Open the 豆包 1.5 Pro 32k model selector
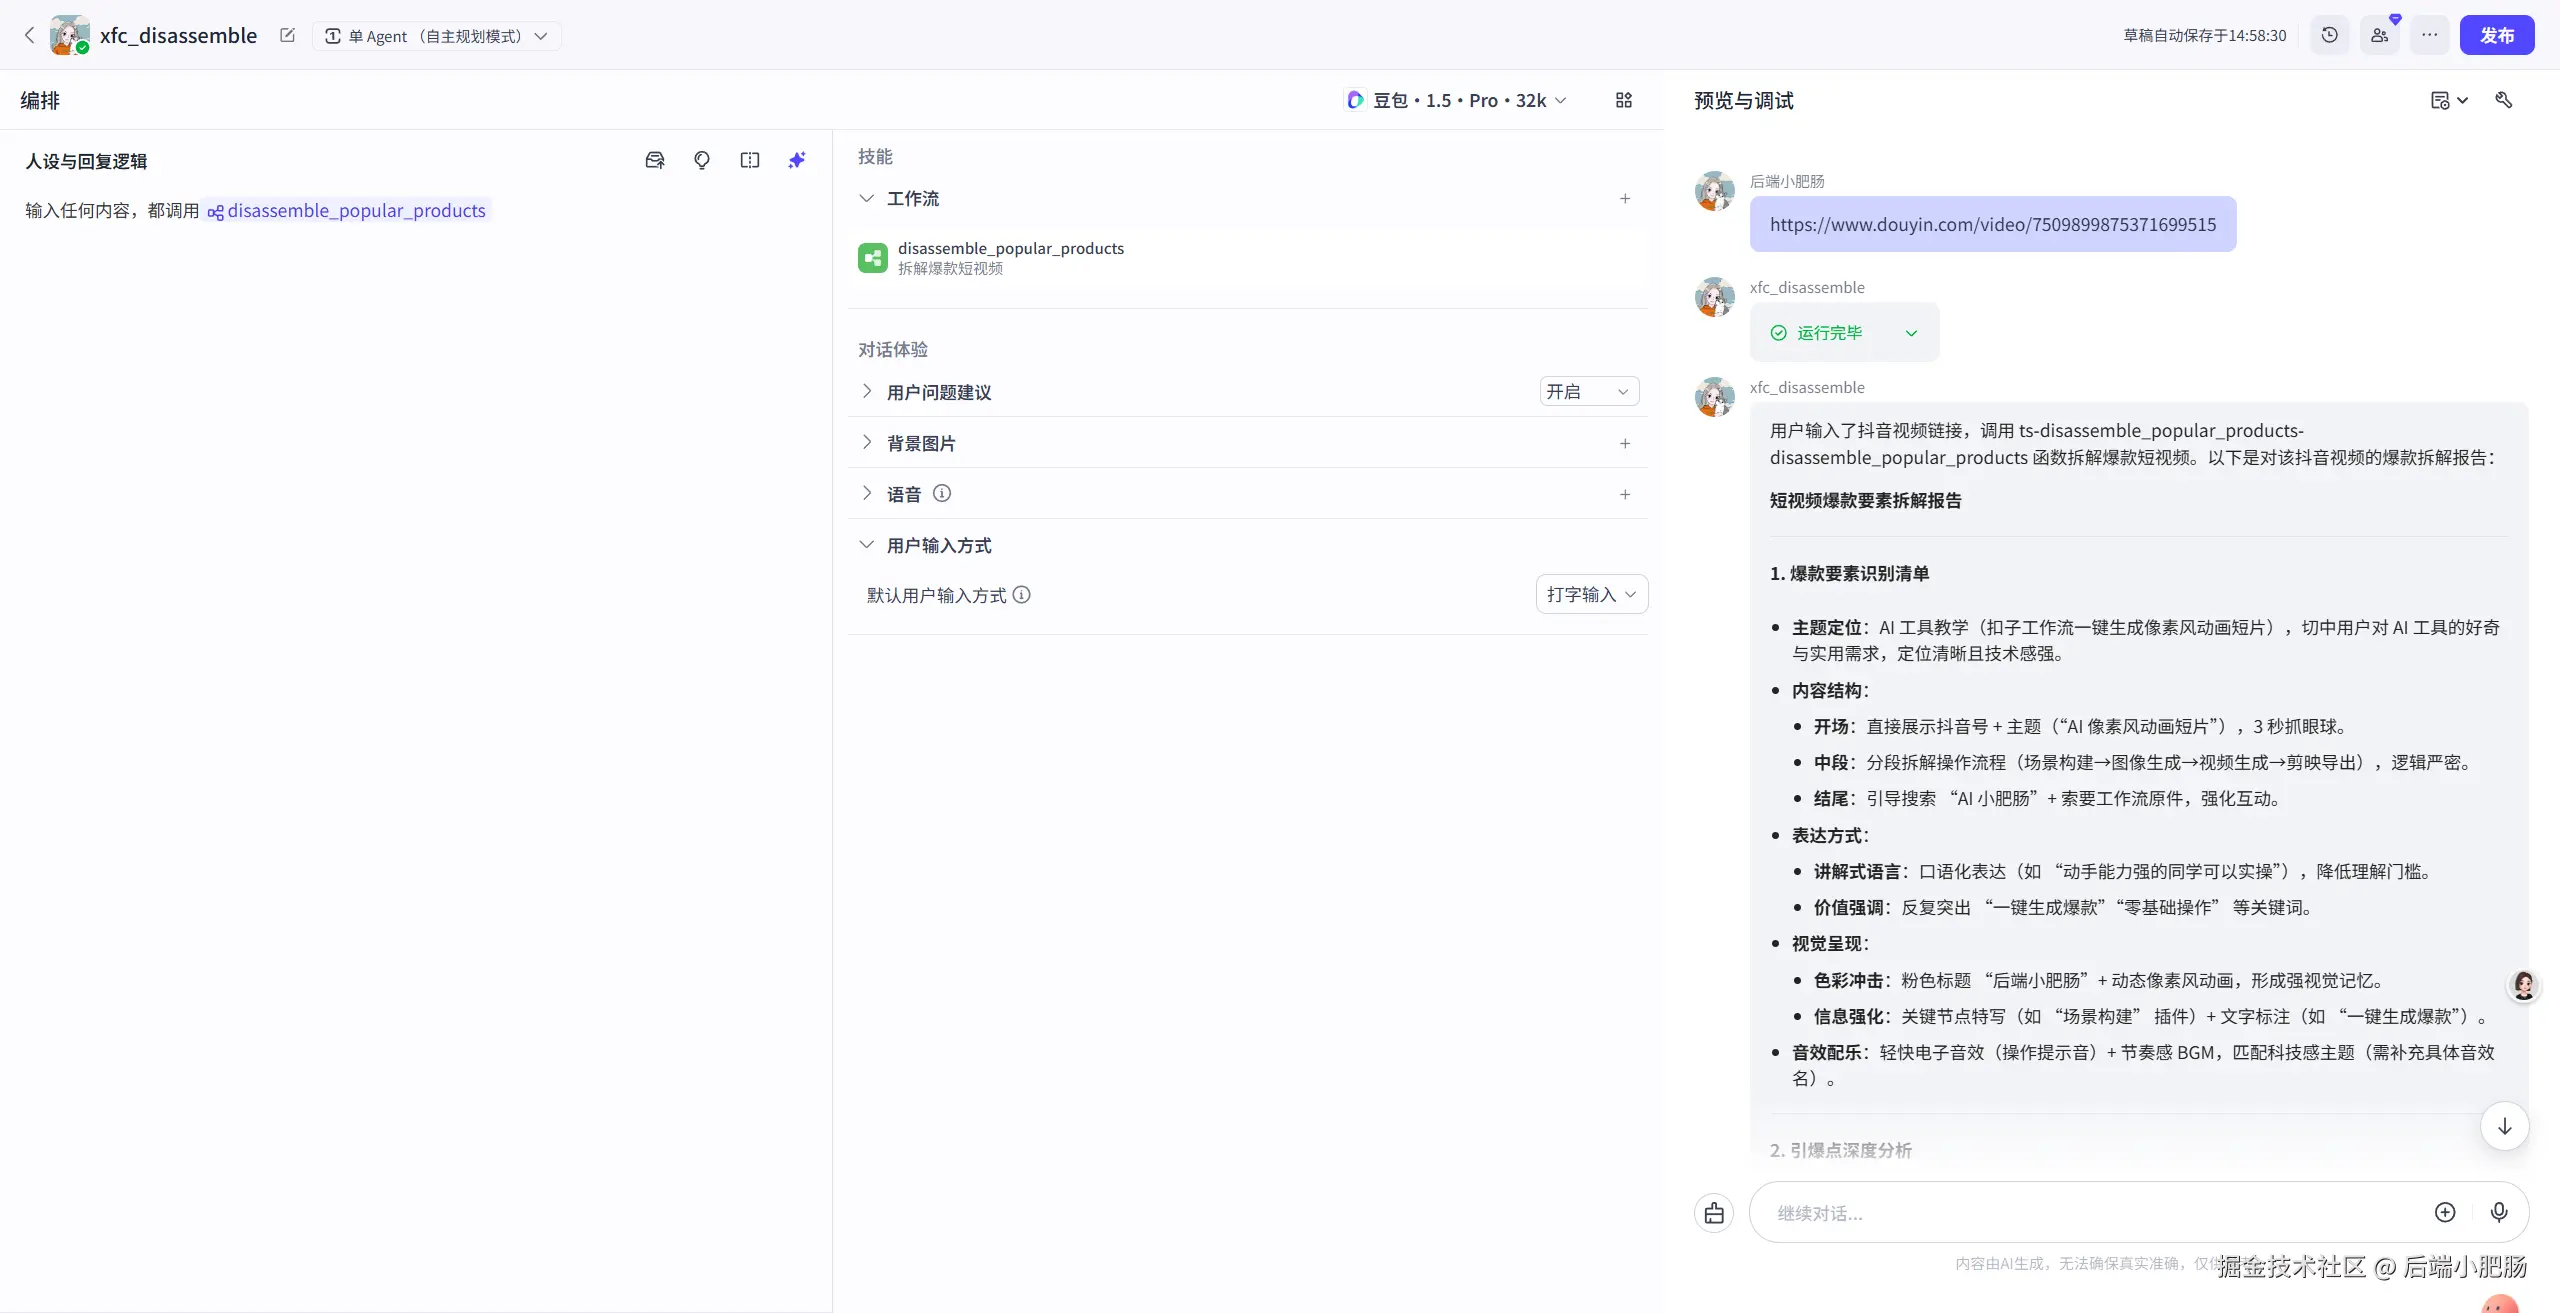Viewport: 2560px width, 1313px height. (x=1457, y=100)
